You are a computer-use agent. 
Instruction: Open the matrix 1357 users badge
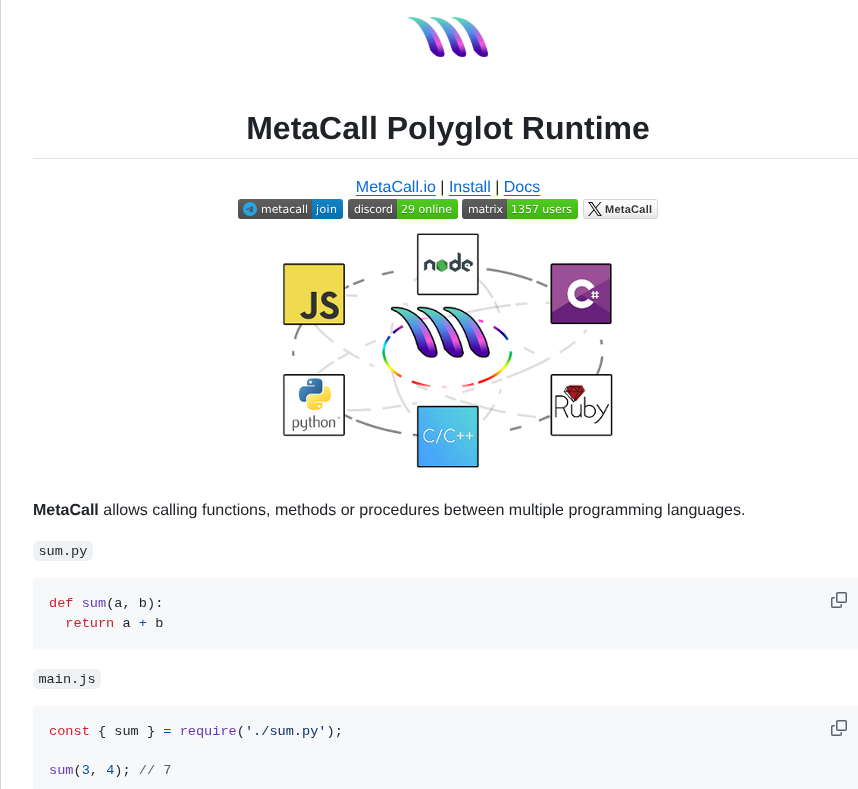pos(520,209)
